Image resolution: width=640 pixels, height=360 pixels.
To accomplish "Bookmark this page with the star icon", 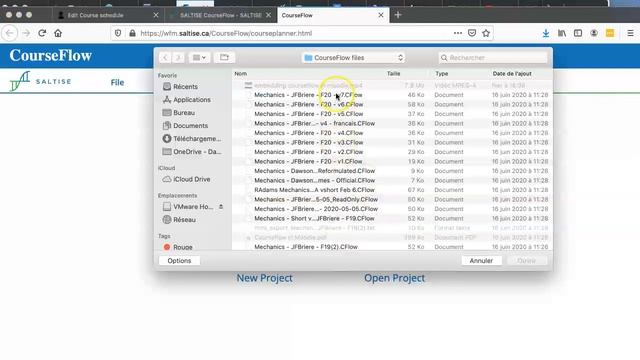I will click(486, 33).
